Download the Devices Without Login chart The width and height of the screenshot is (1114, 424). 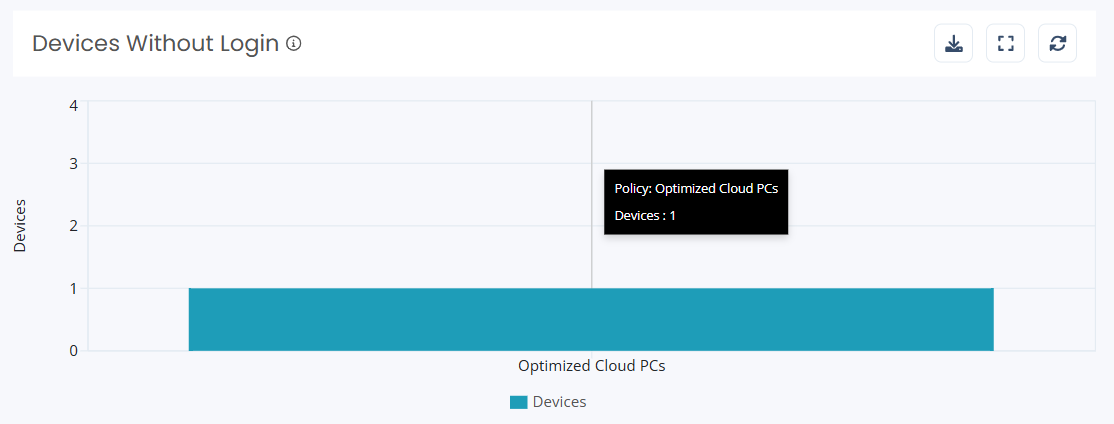pyautogui.click(x=953, y=43)
